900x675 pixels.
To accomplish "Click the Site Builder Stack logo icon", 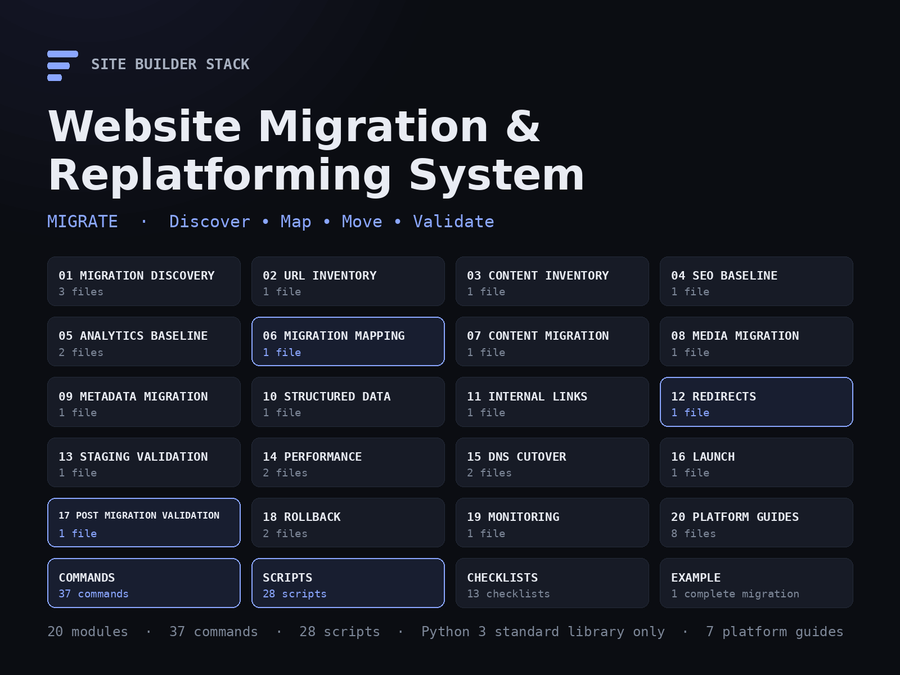I will point(62,65).
